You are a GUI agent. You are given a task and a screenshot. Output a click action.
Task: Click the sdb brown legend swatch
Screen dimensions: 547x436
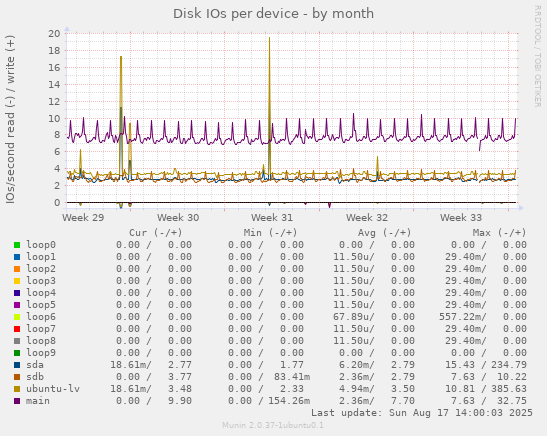[17, 377]
